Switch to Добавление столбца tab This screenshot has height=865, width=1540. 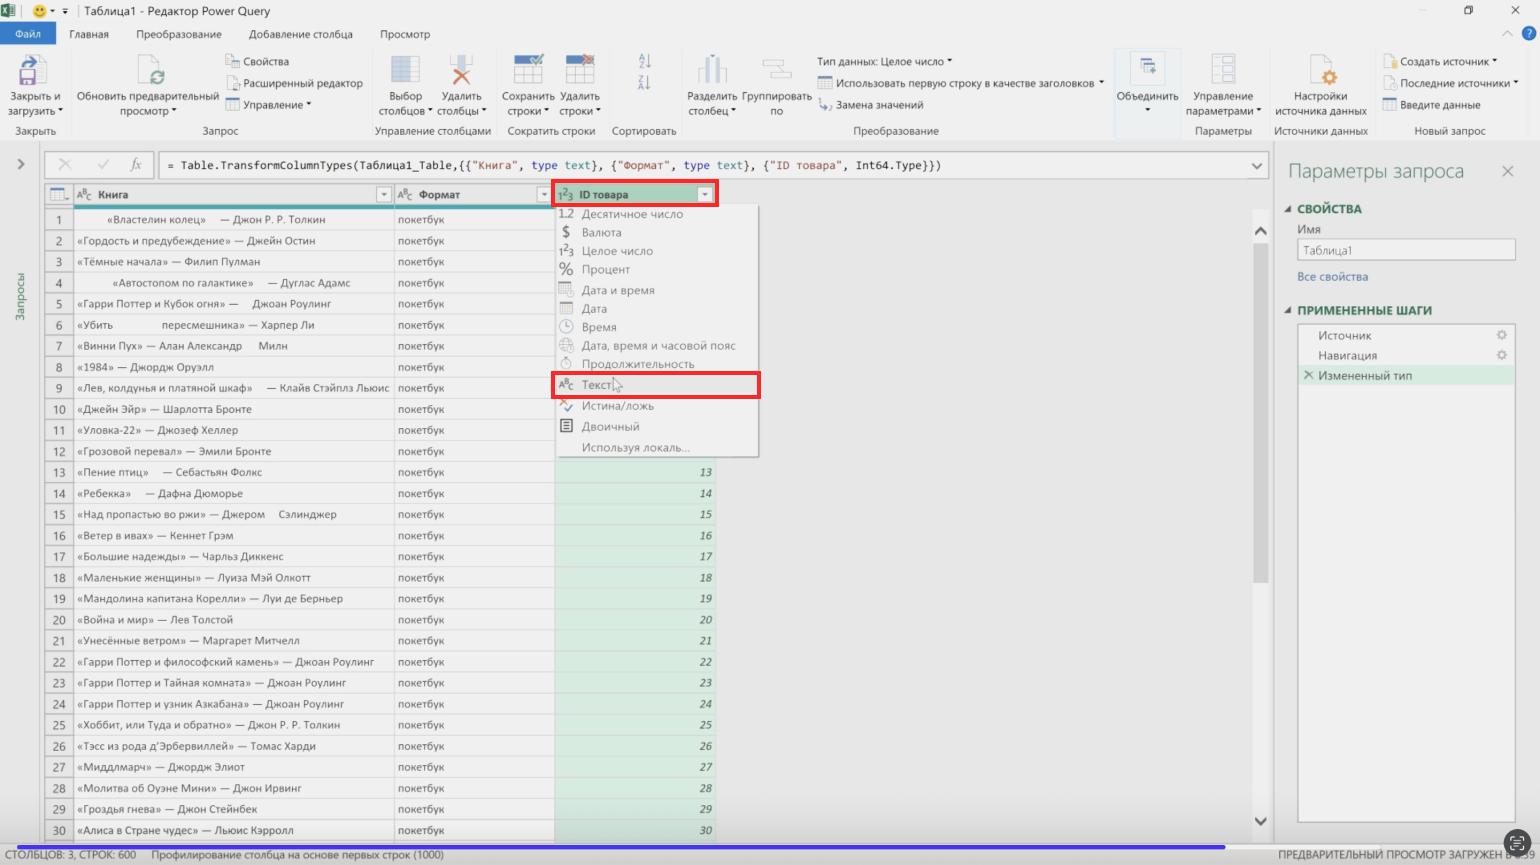[x=300, y=34]
